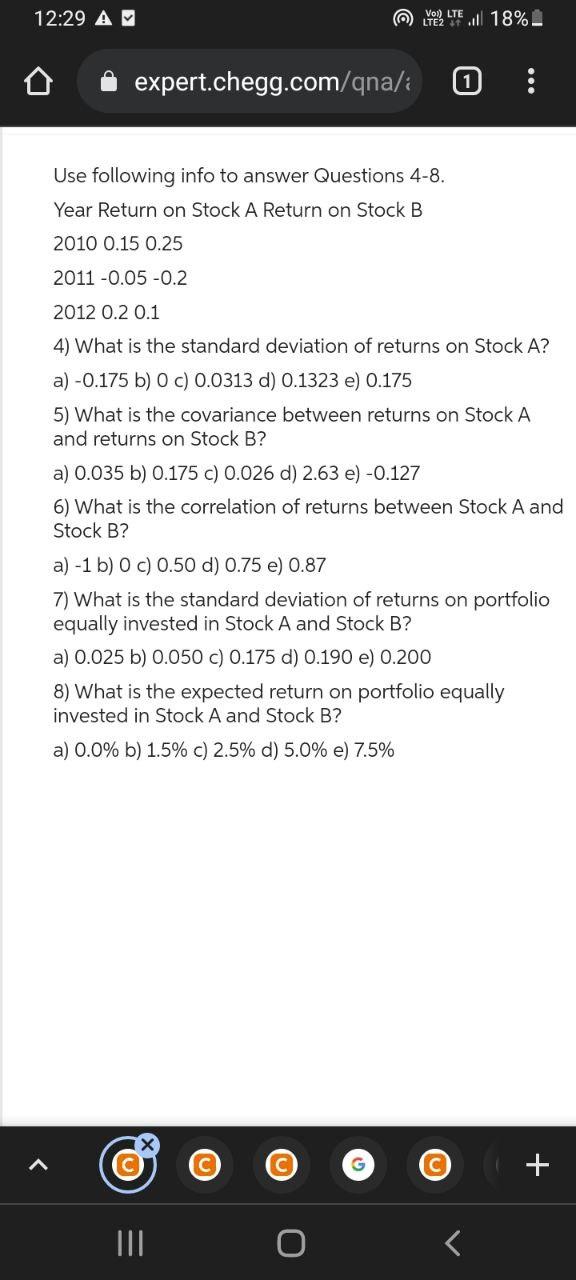The image size is (576, 1280).
Task: Open the Chrome home icon
Action: [38, 81]
